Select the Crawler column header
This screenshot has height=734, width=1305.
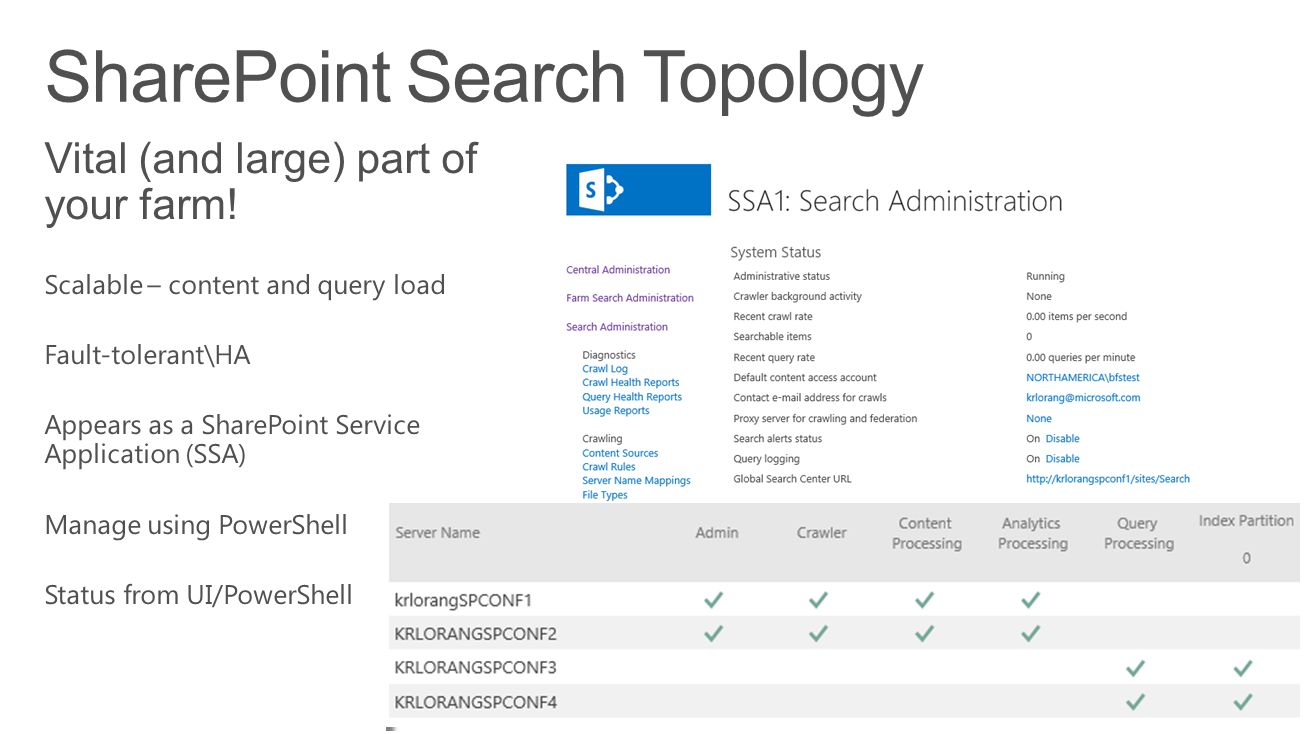pyautogui.click(x=822, y=533)
